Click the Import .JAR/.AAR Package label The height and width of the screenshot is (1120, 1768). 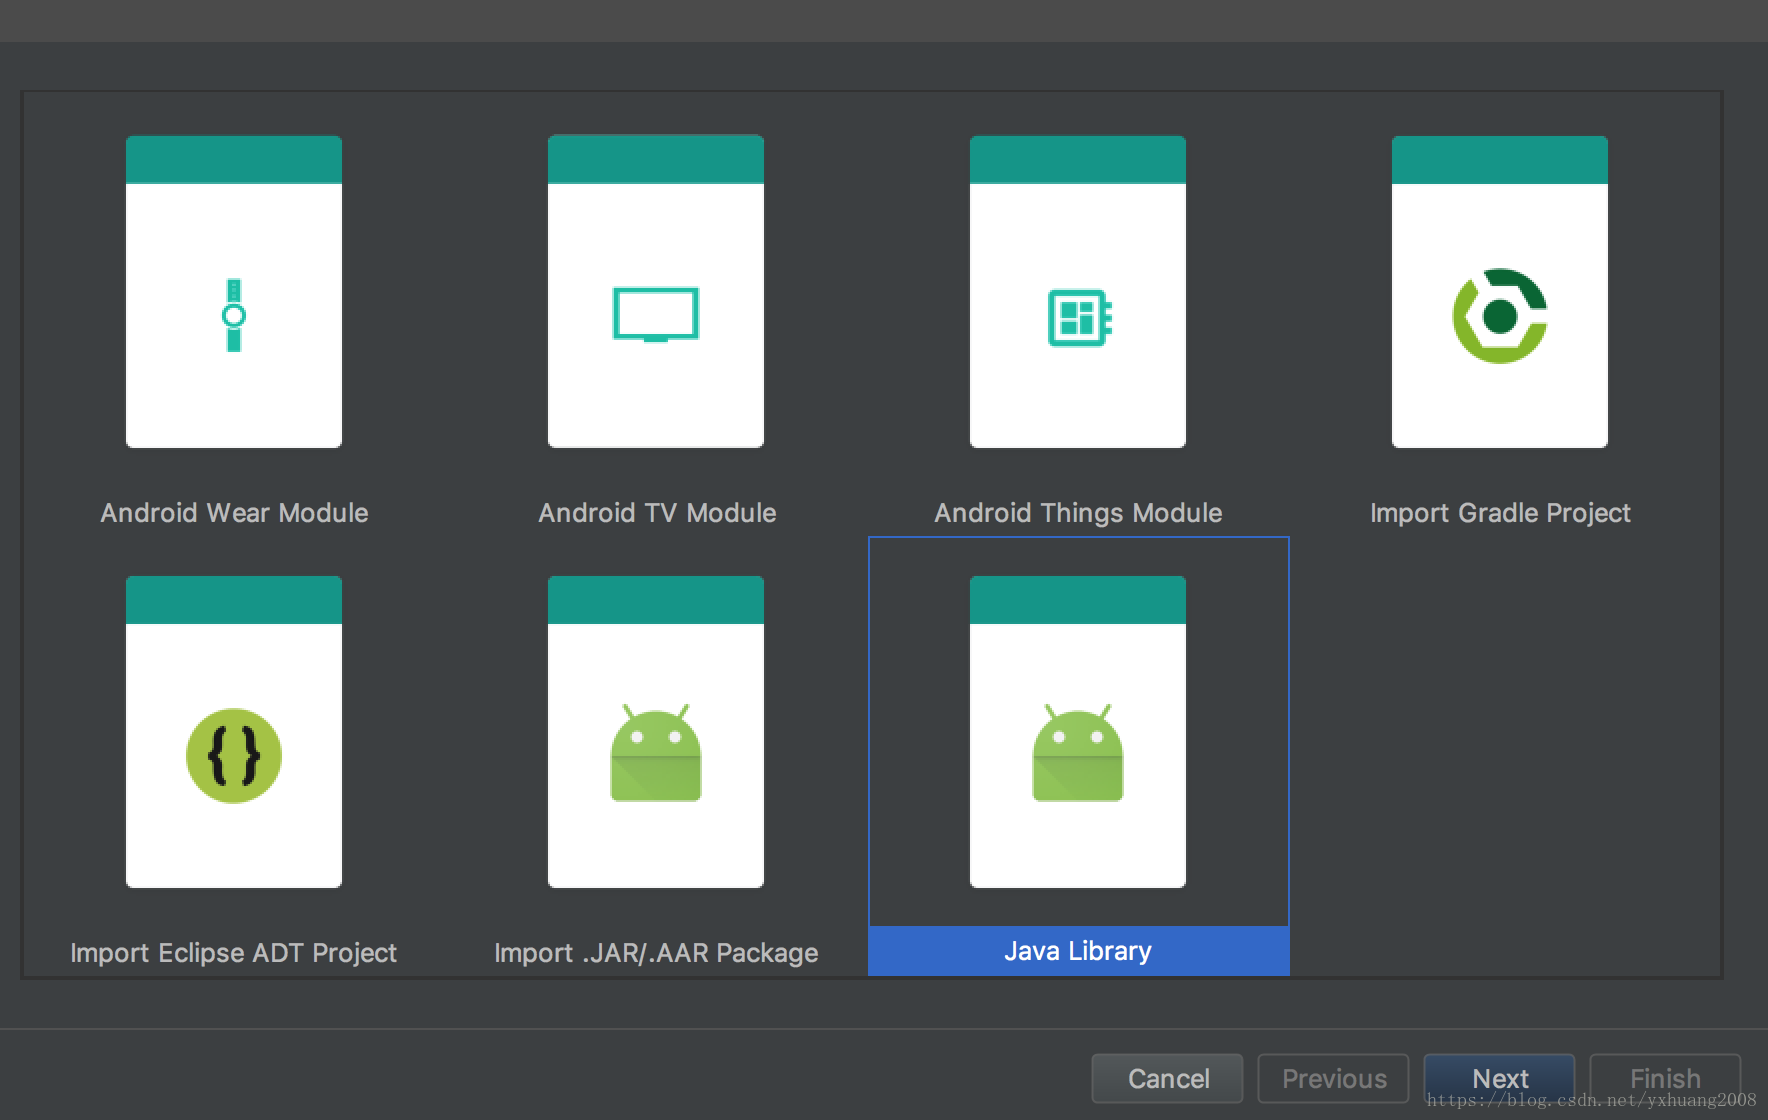[656, 953]
